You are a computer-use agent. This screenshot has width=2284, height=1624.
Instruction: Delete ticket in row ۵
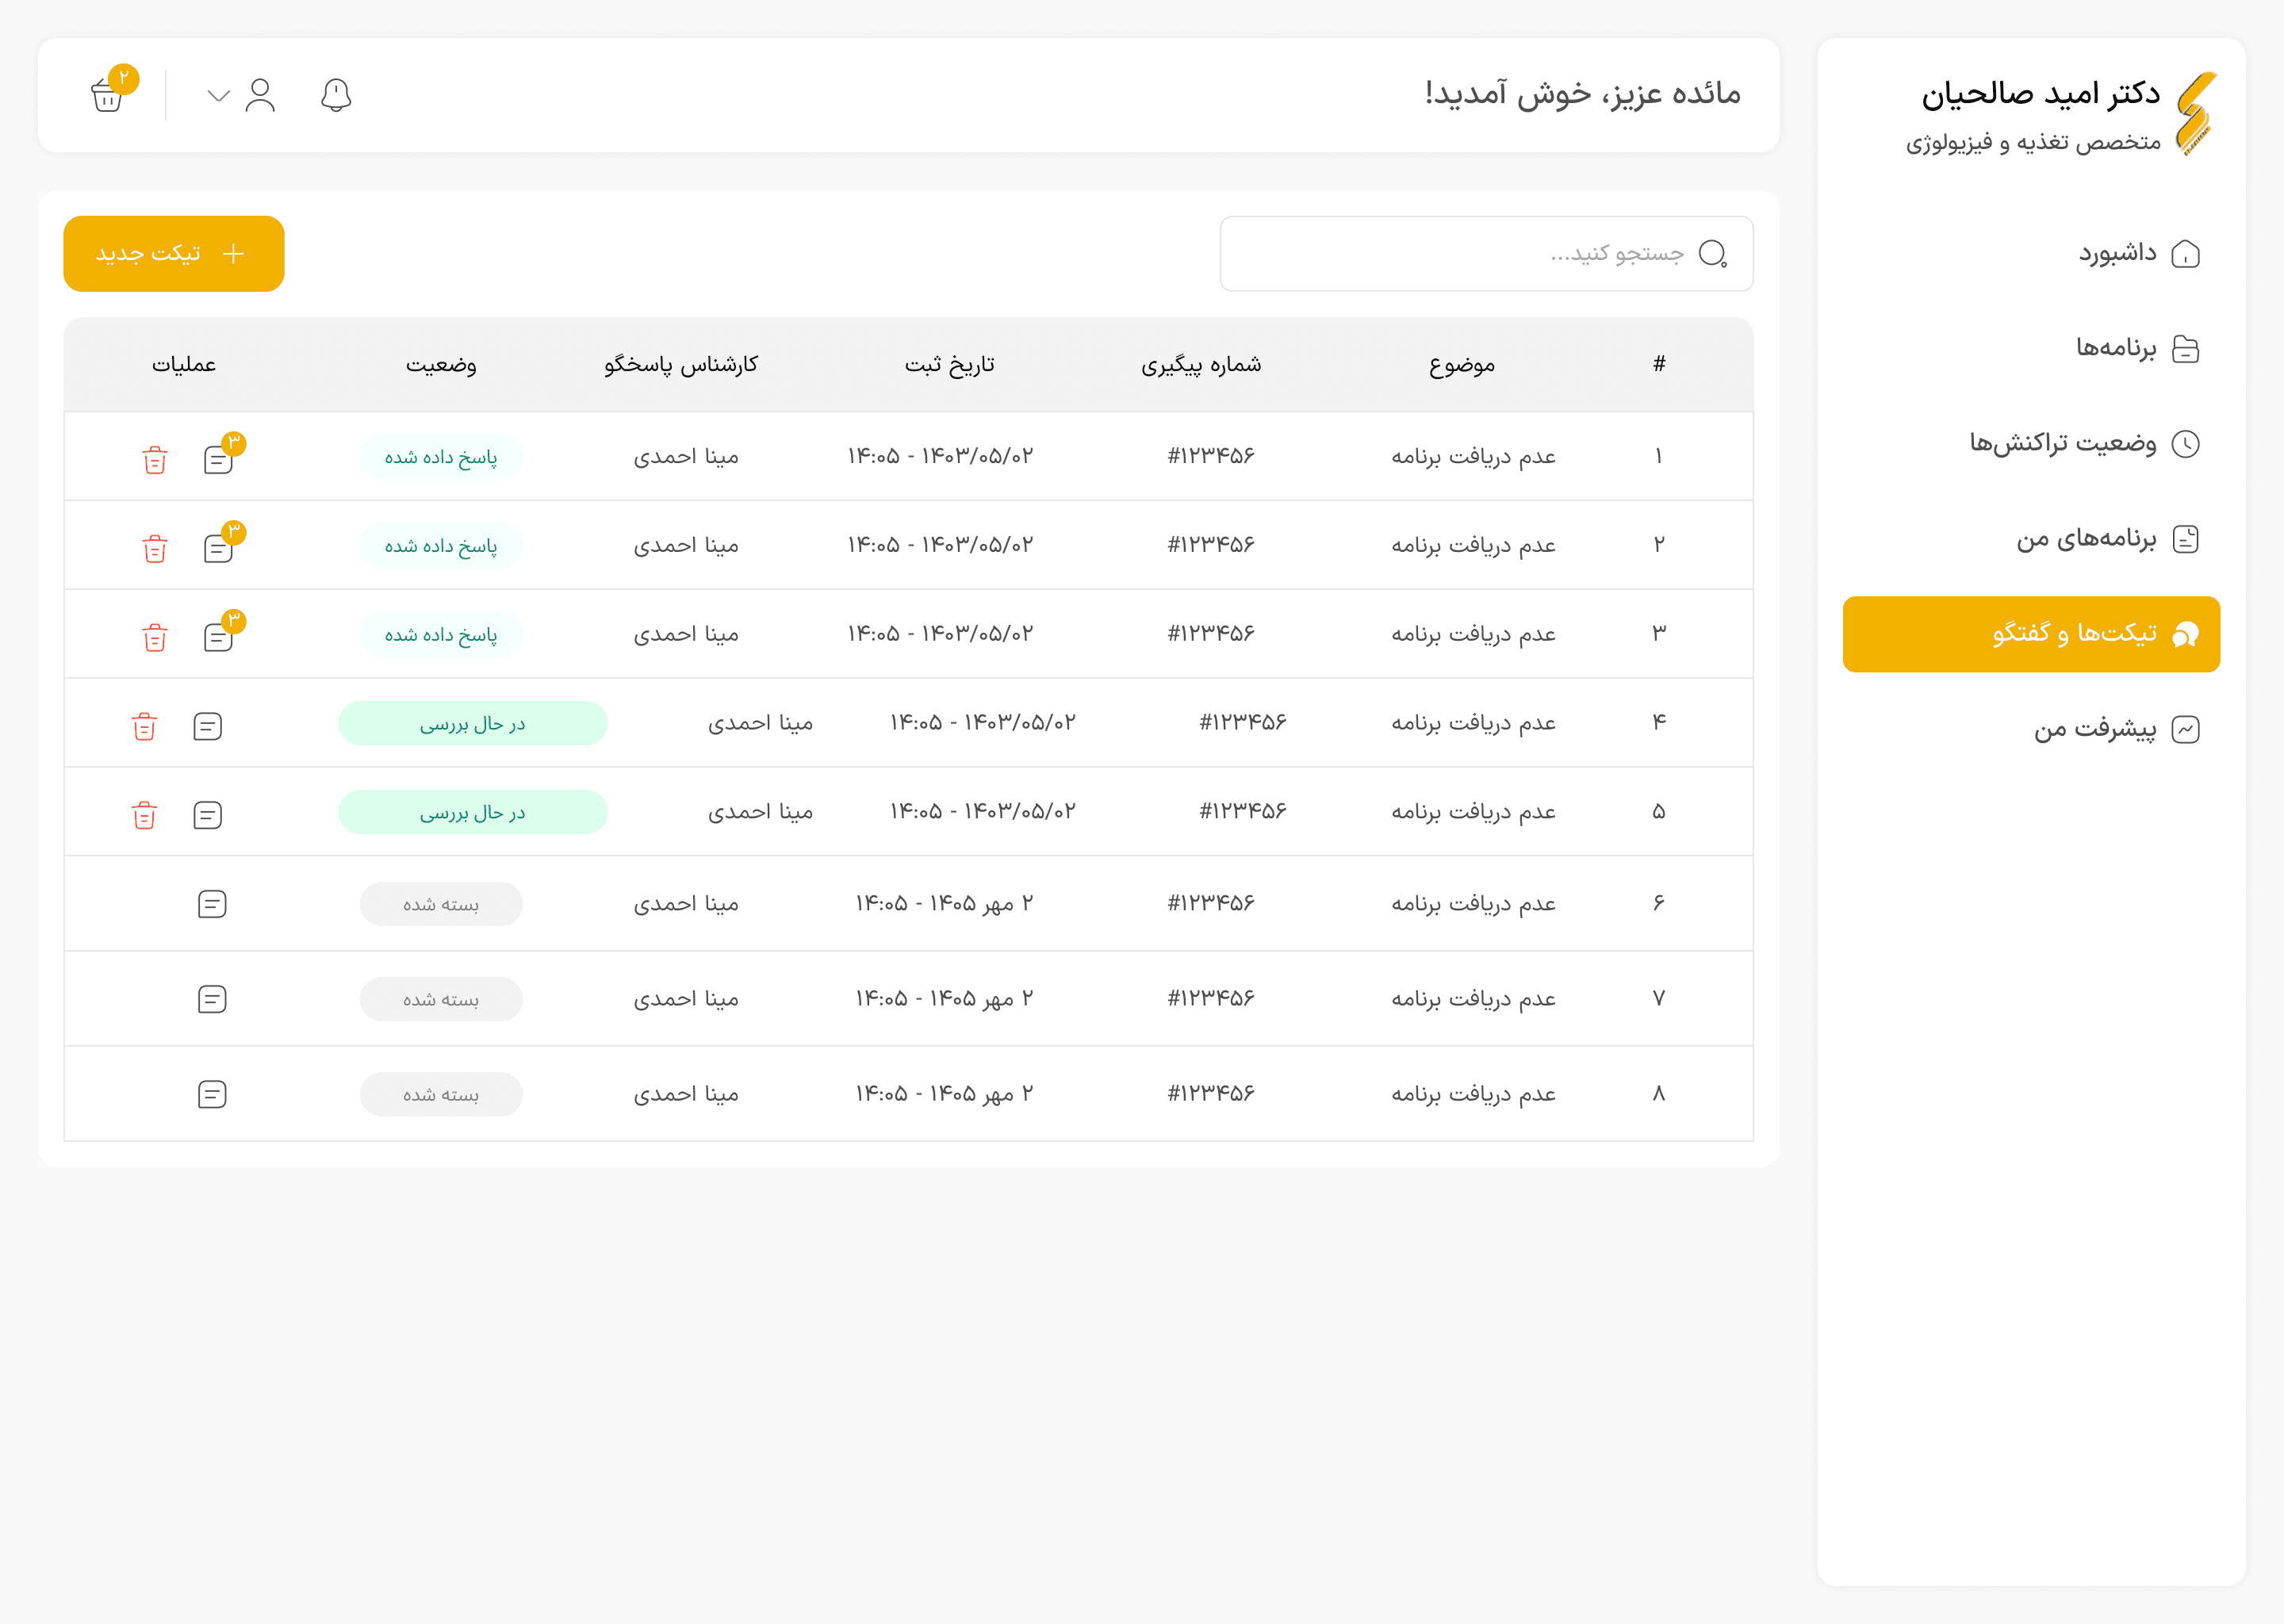click(145, 815)
